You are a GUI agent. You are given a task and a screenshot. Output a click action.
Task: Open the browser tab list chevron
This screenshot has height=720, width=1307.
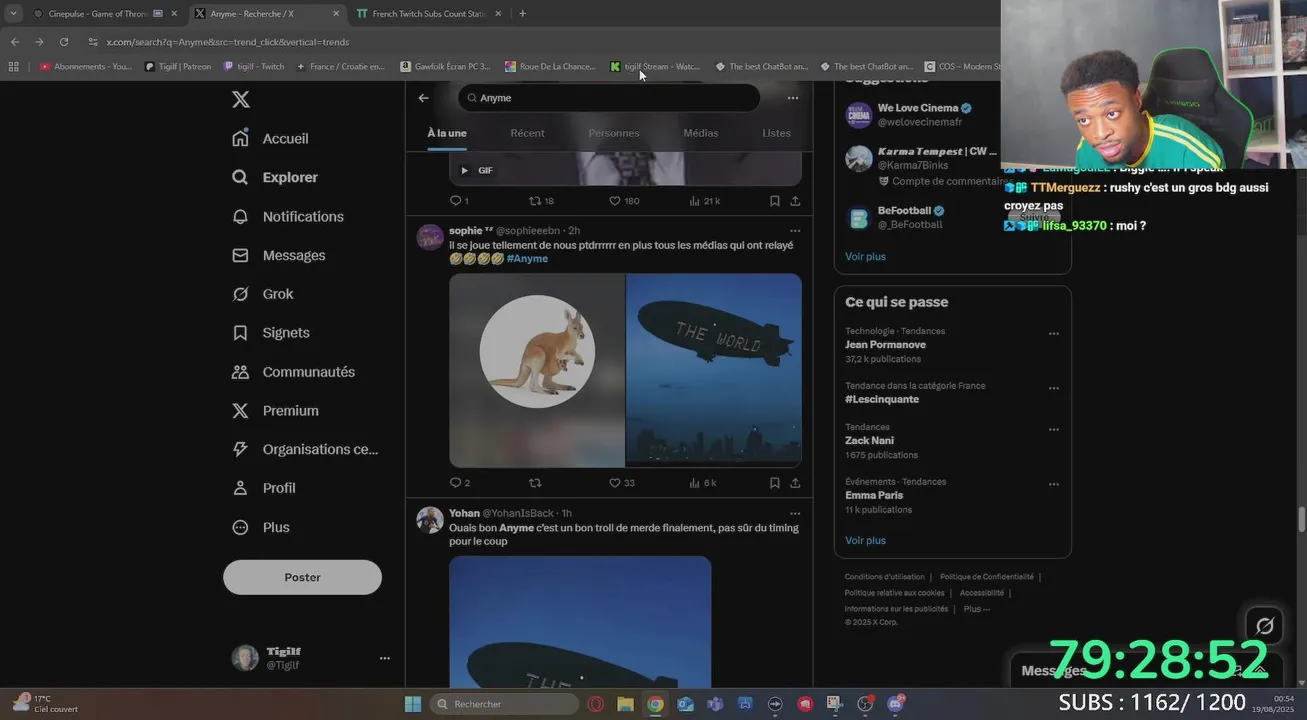[x=13, y=14]
